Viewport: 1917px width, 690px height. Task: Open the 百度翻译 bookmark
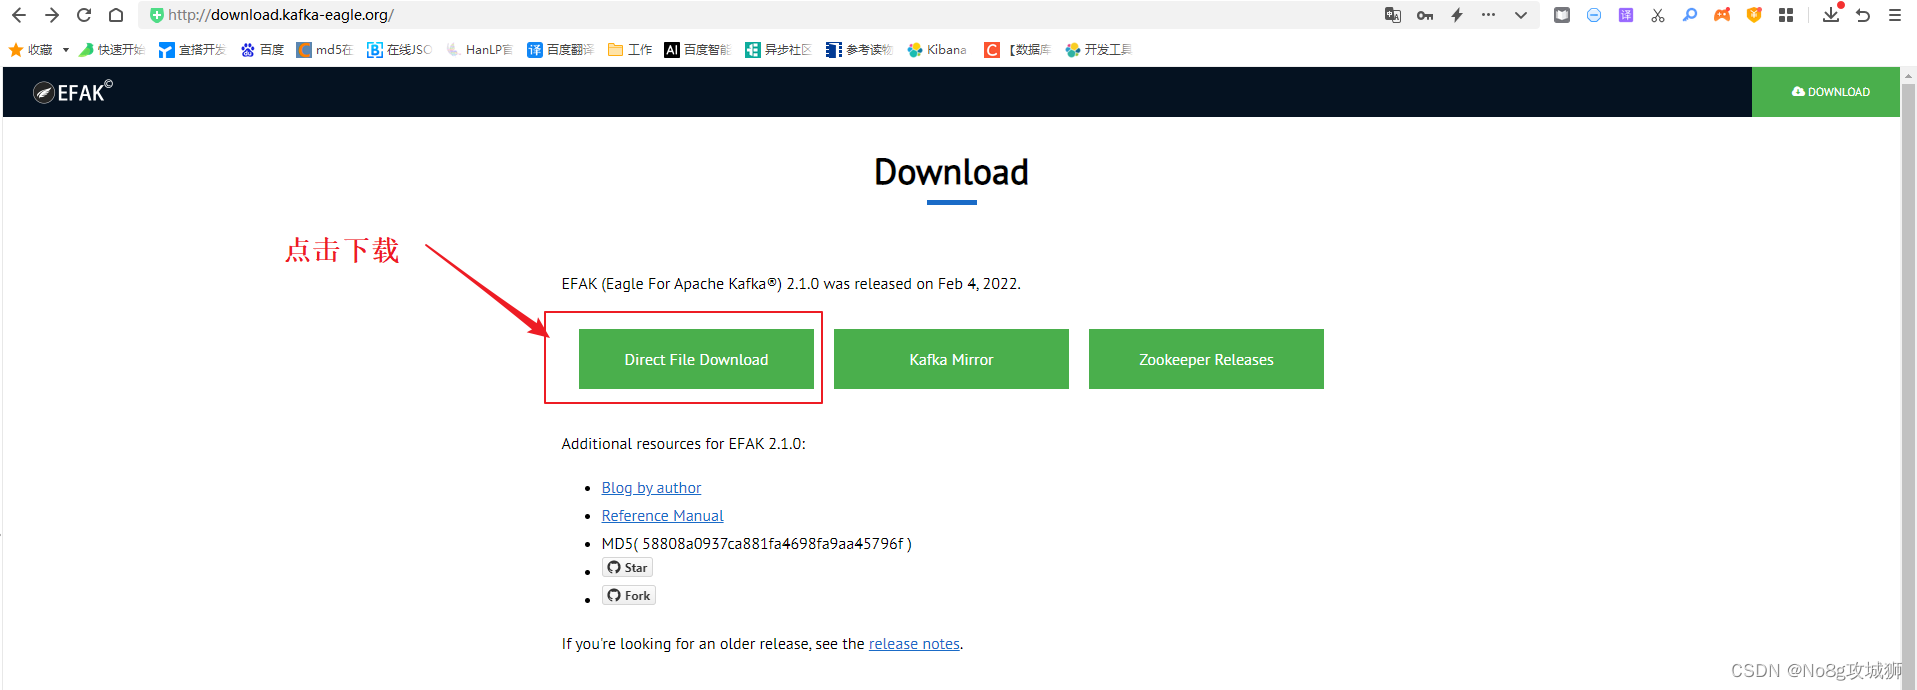coord(561,50)
